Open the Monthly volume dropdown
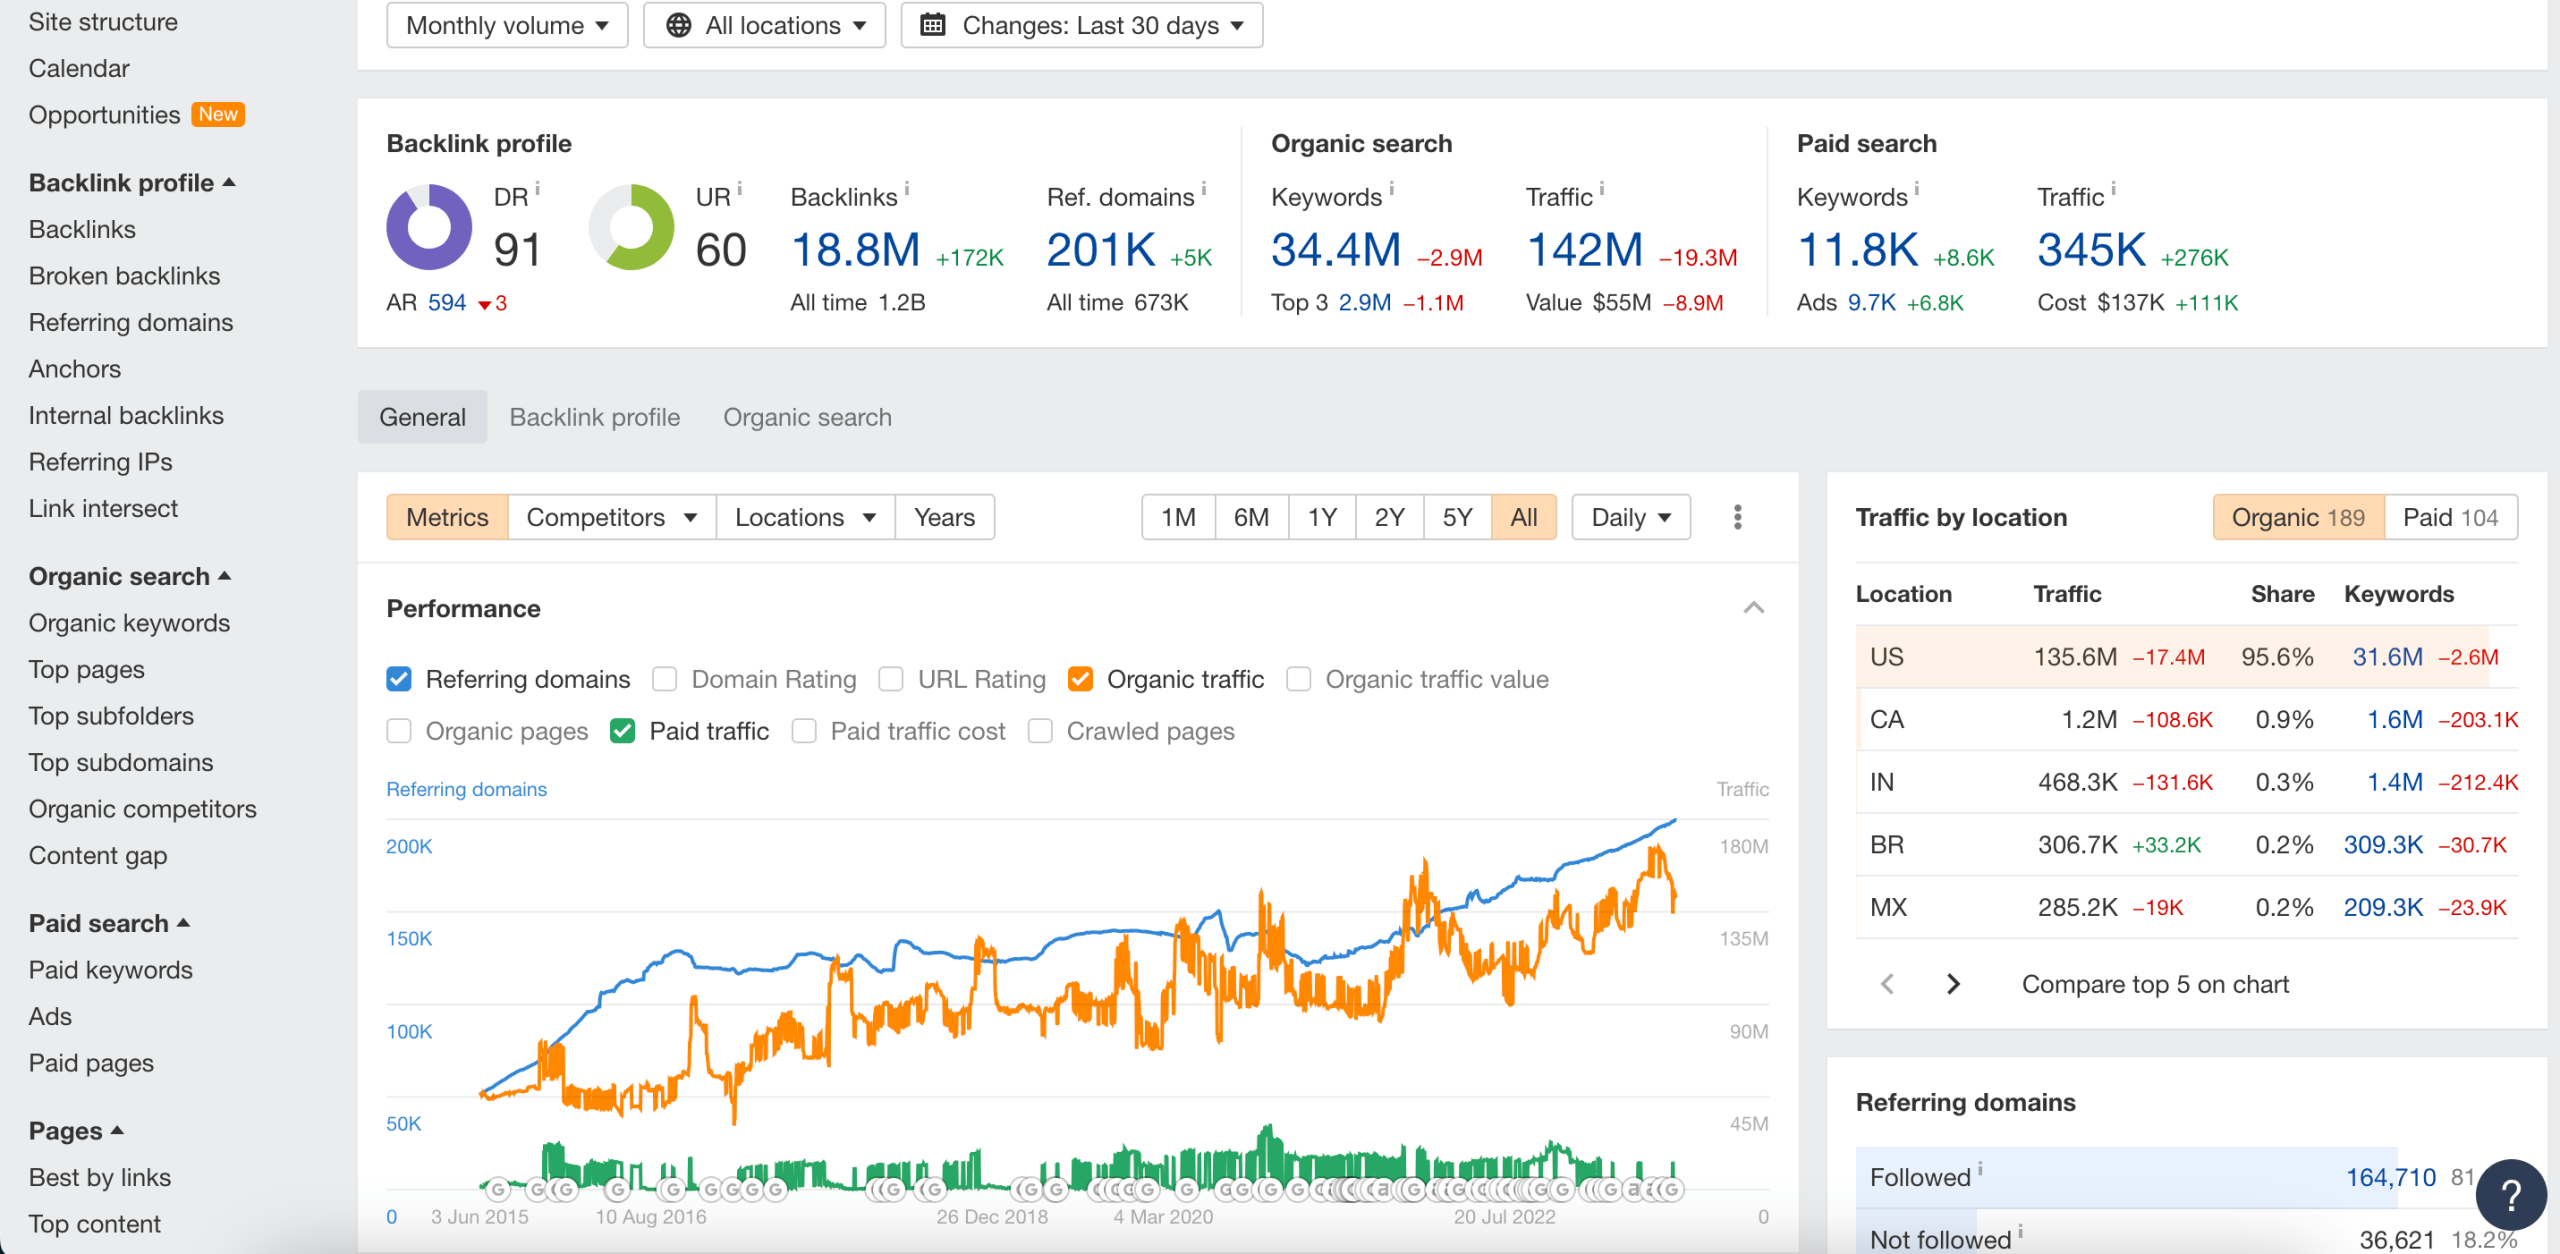The width and height of the screenshot is (2560, 1254). tap(507, 25)
